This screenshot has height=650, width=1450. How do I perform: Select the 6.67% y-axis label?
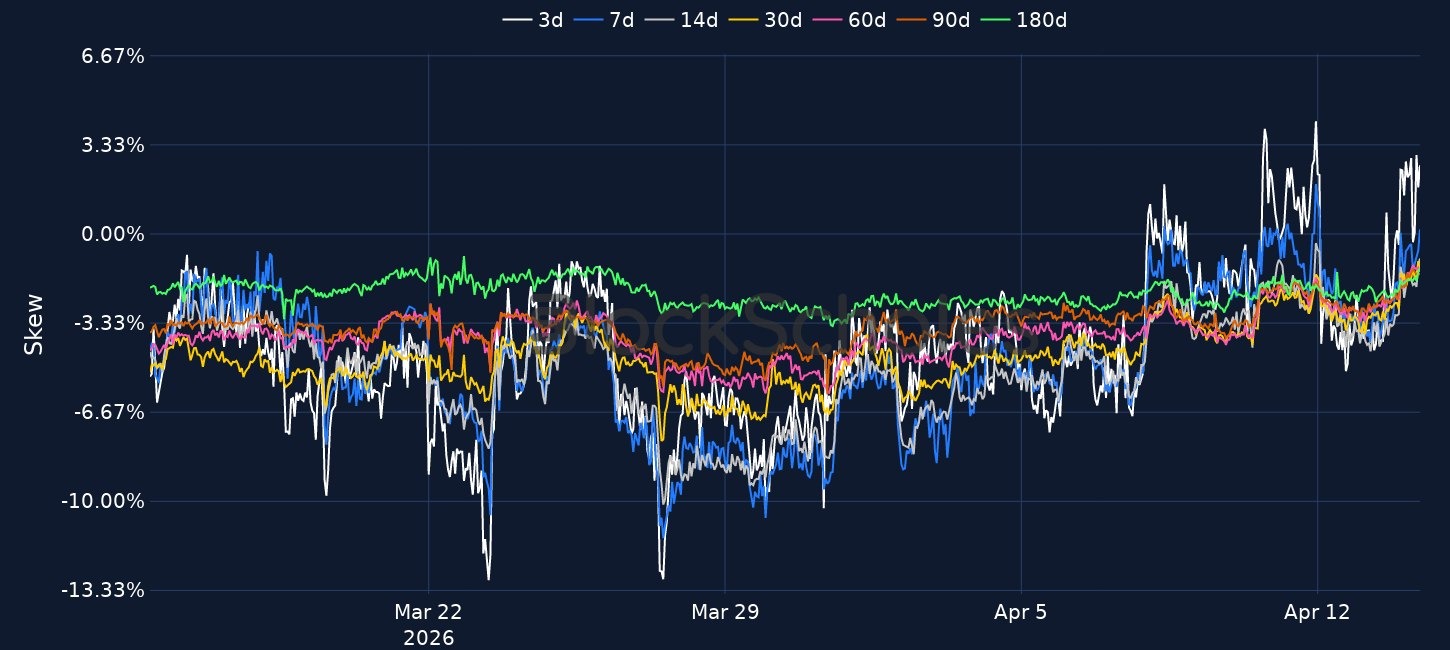[113, 57]
